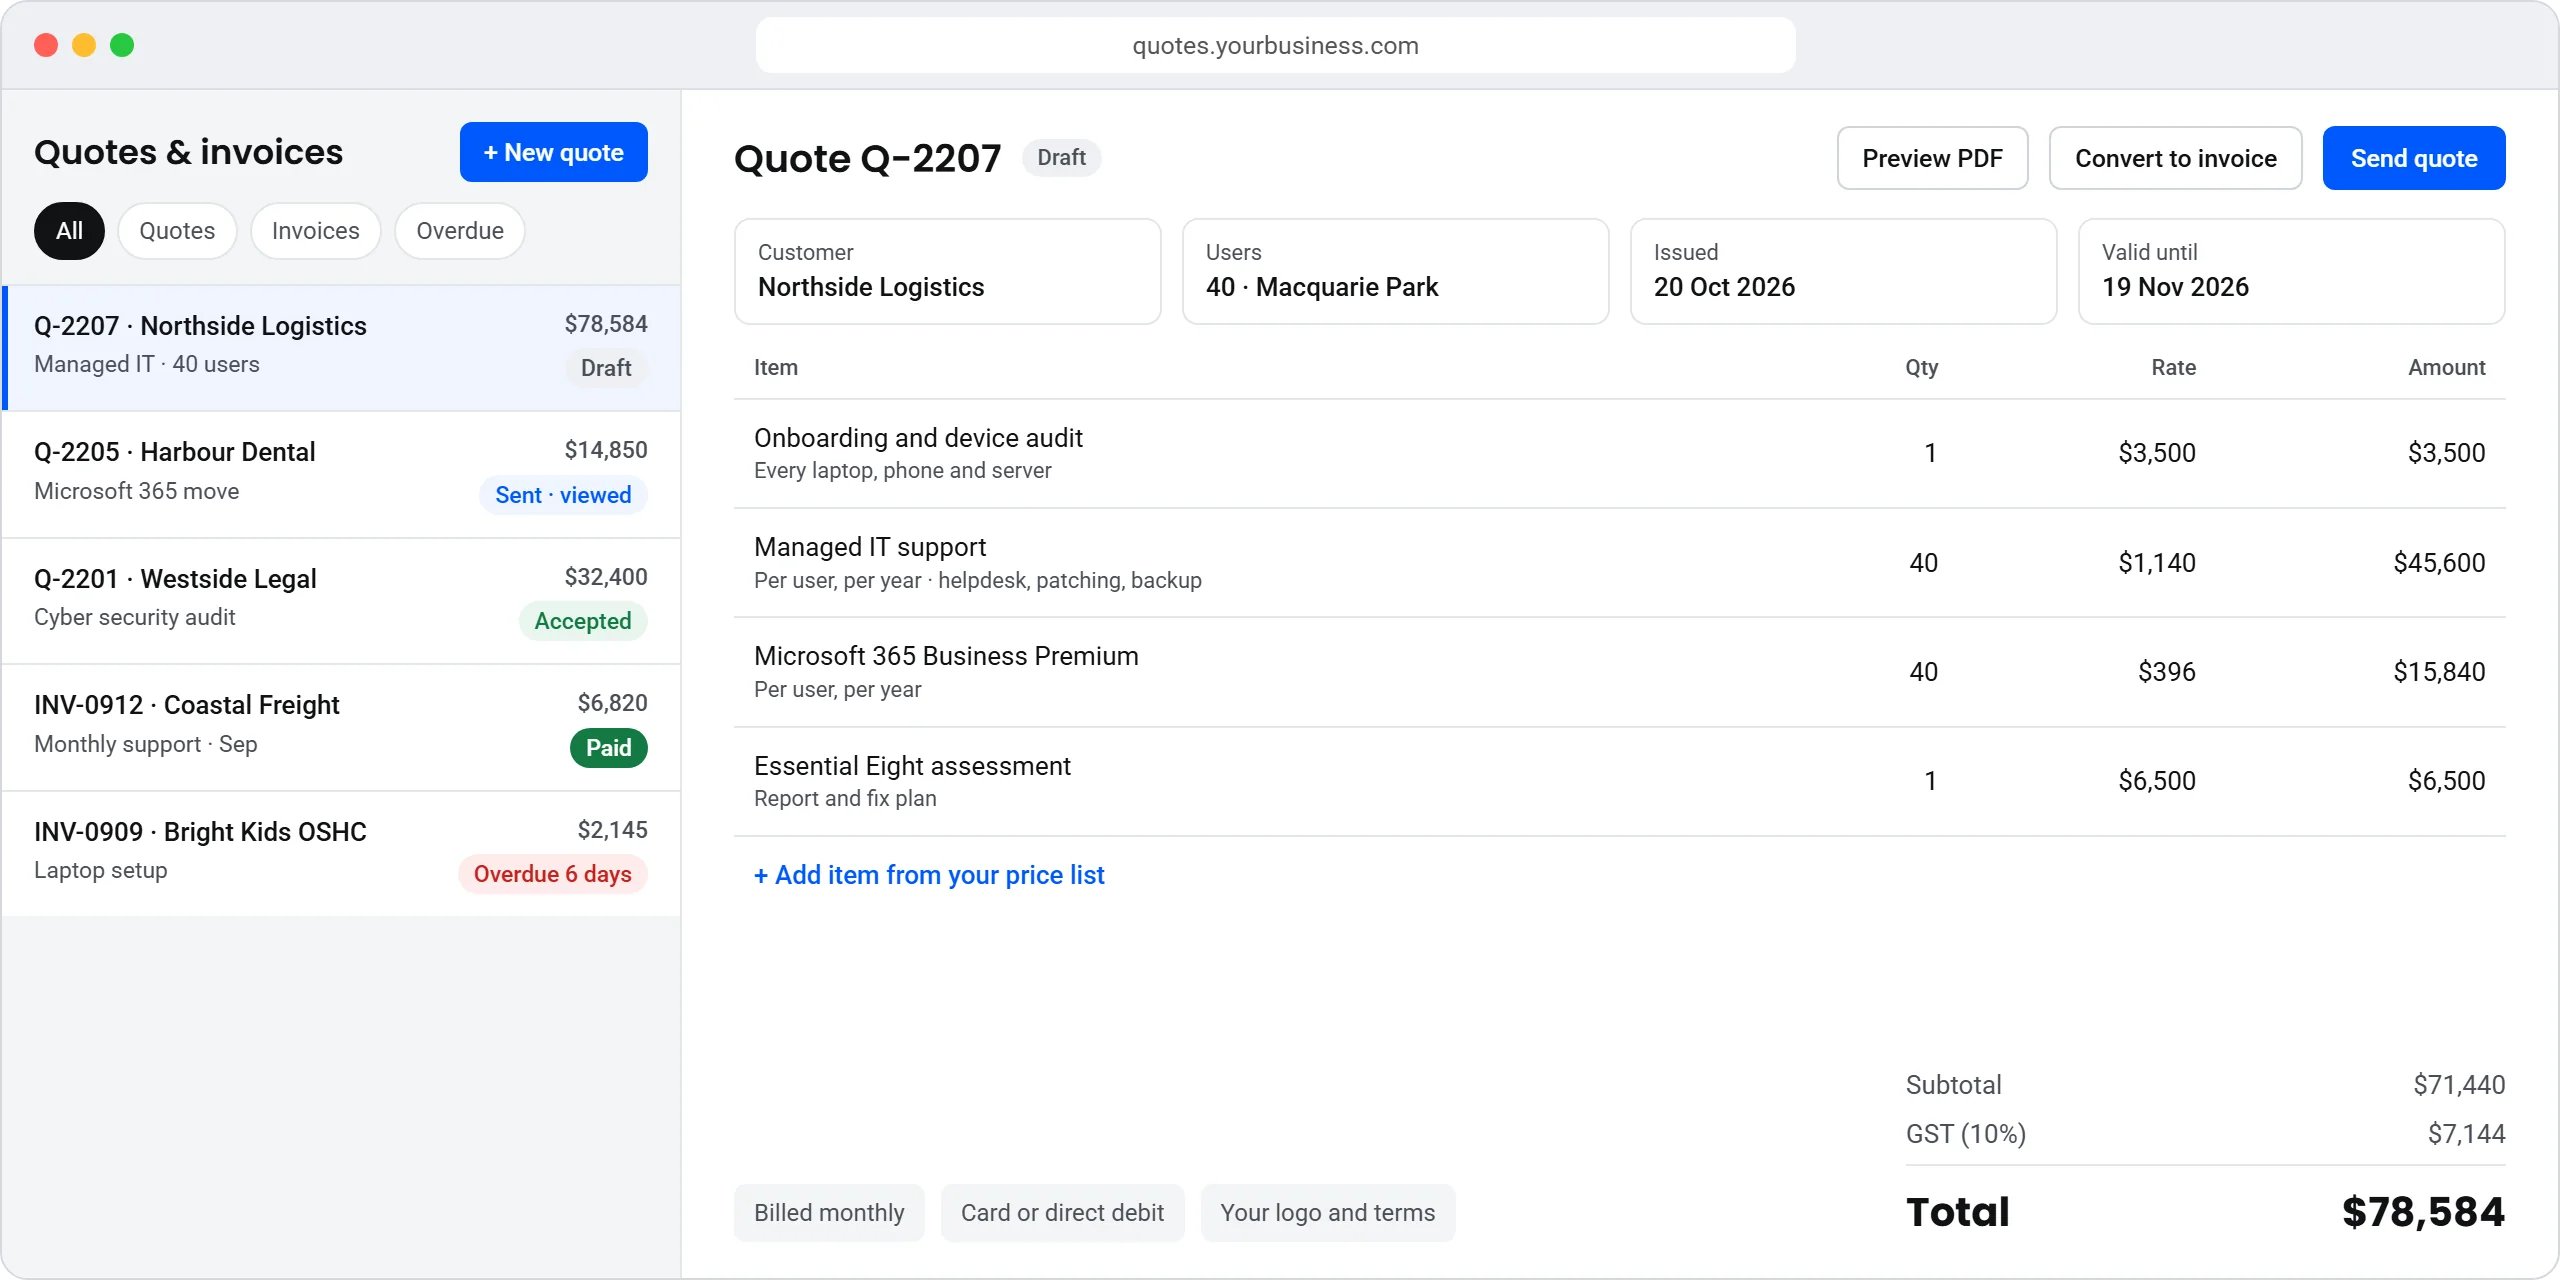Click the Valid until 19 Nov 2026 field

pyautogui.click(x=2291, y=271)
